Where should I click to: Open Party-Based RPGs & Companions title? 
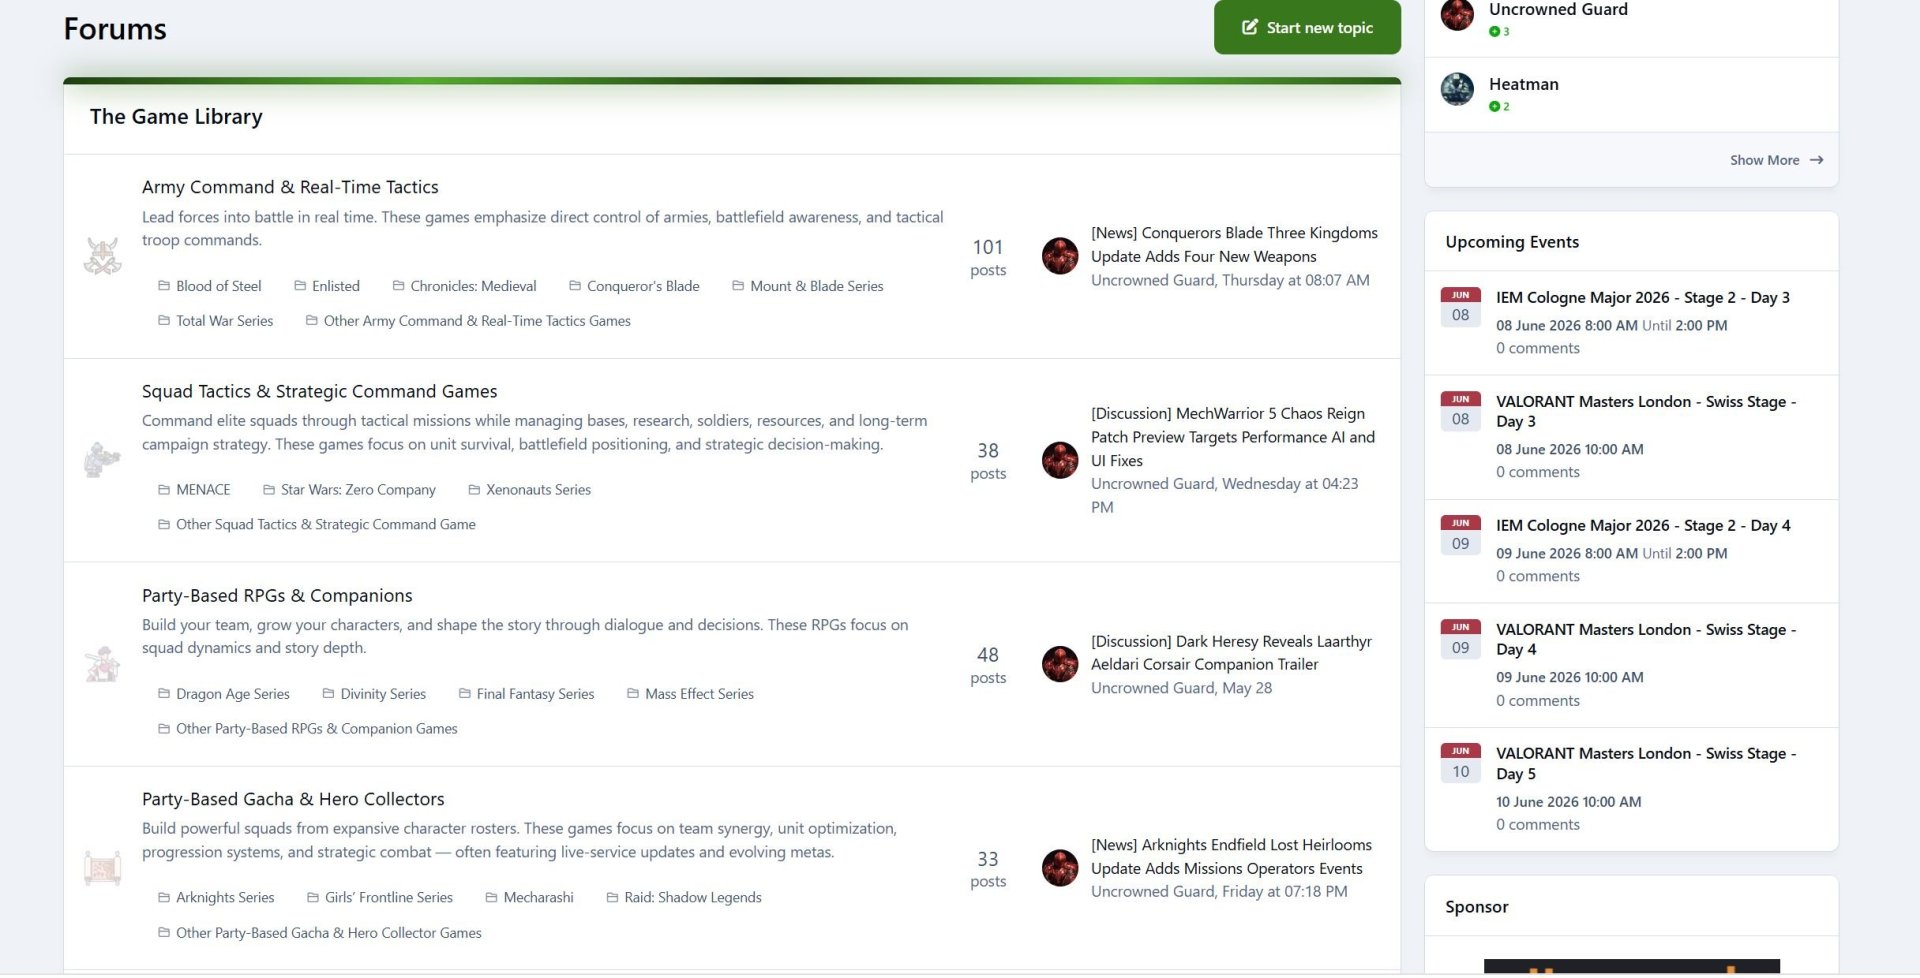click(x=277, y=595)
